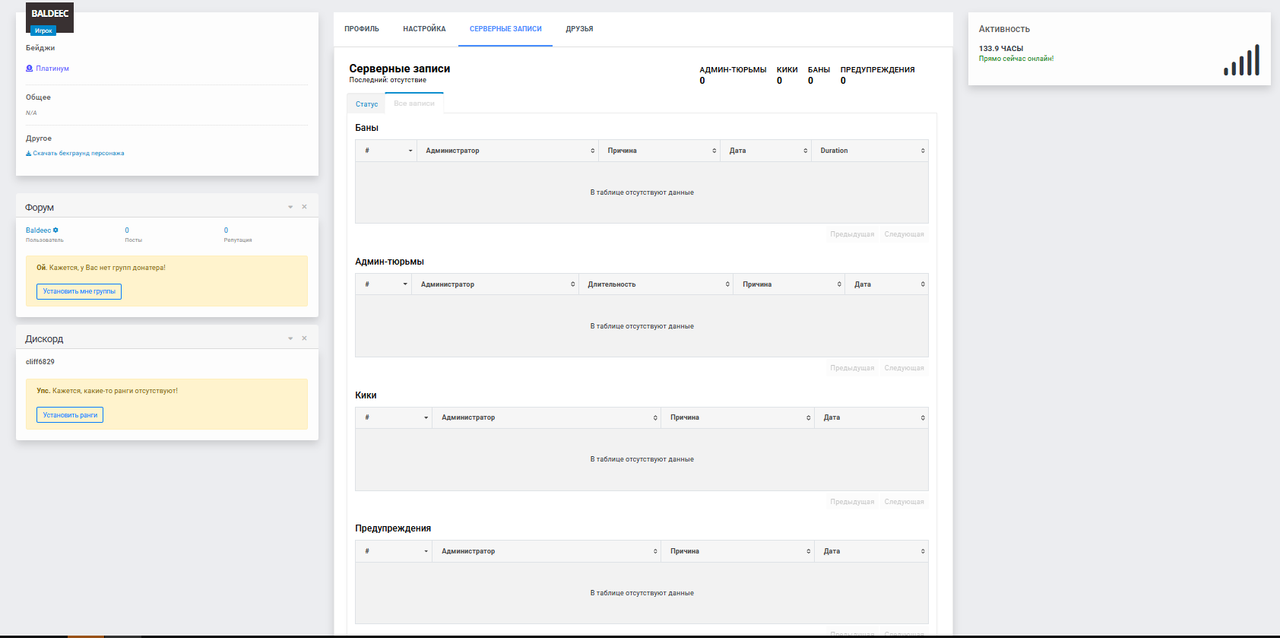1280x638 pixels.
Task: Sort the Кики table by Дата column
Action: (x=871, y=418)
